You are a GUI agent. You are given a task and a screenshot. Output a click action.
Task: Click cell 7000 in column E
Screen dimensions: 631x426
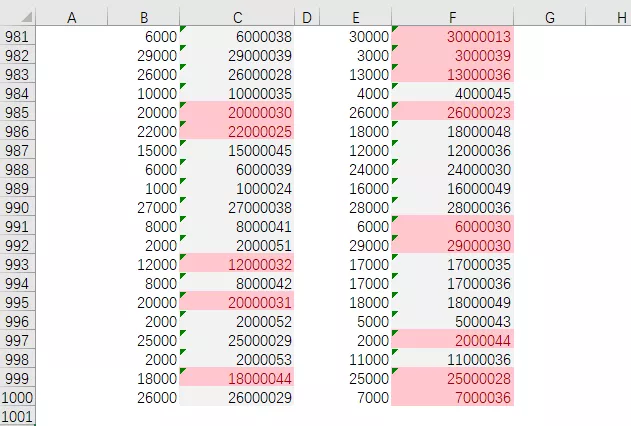click(x=355, y=397)
